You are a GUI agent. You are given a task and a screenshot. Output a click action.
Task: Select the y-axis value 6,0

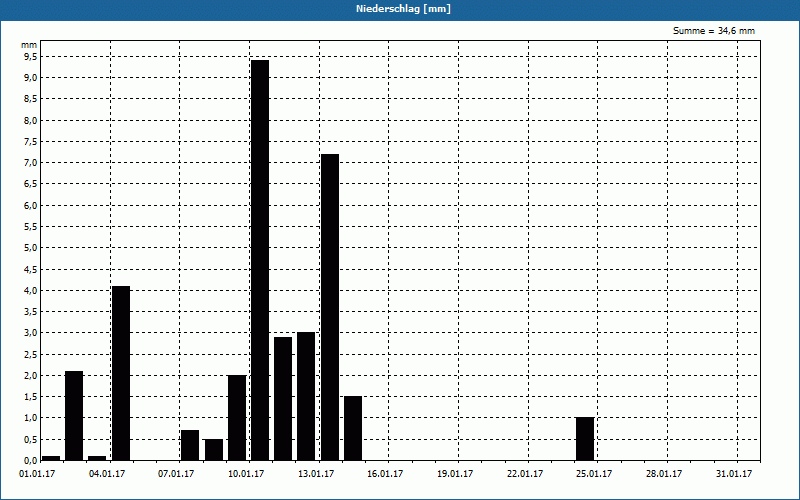tap(30, 205)
